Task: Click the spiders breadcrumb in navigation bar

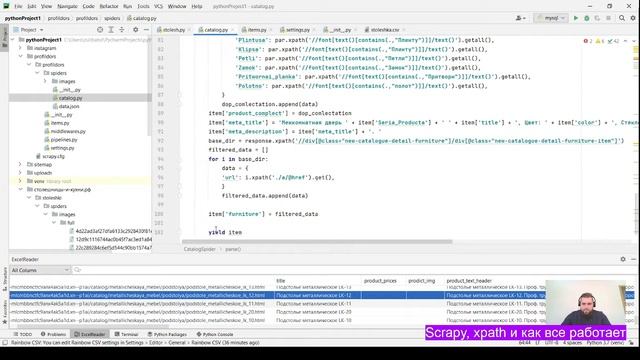Action: pyautogui.click(x=112, y=18)
